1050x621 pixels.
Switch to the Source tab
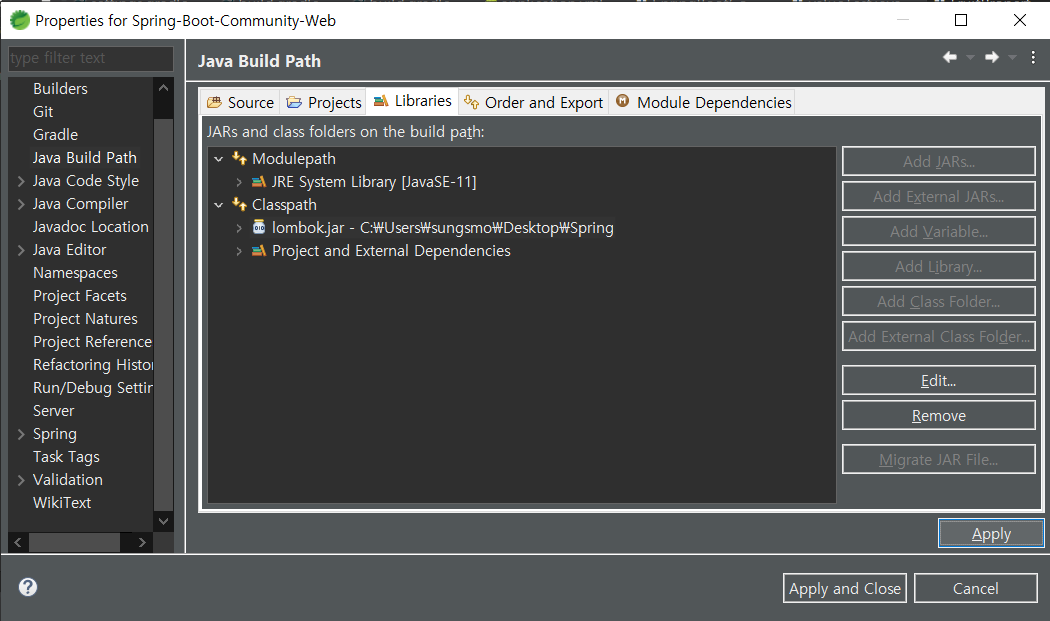240,102
